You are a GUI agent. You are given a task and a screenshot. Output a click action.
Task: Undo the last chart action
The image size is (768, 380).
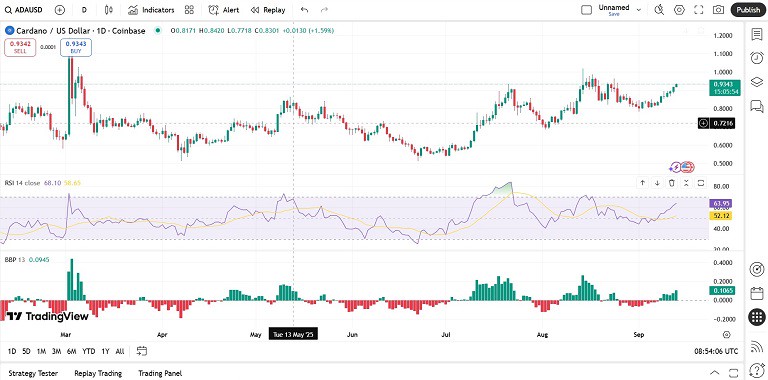tap(305, 10)
